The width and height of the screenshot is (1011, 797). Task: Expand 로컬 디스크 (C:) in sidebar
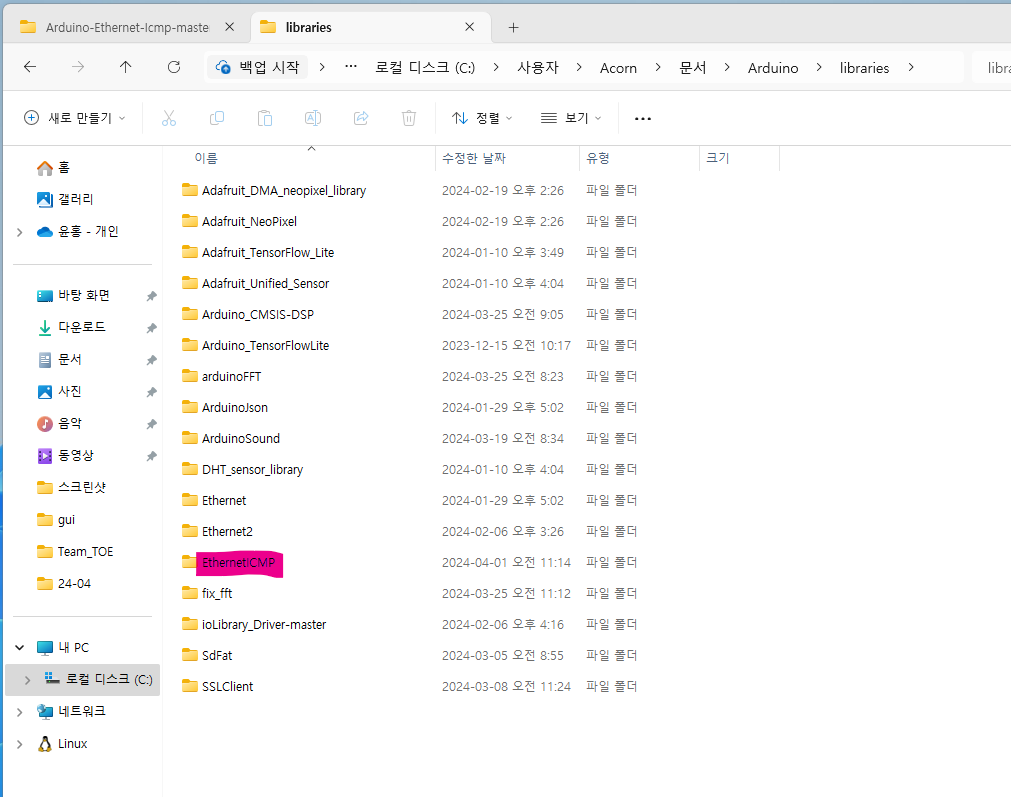point(27,680)
